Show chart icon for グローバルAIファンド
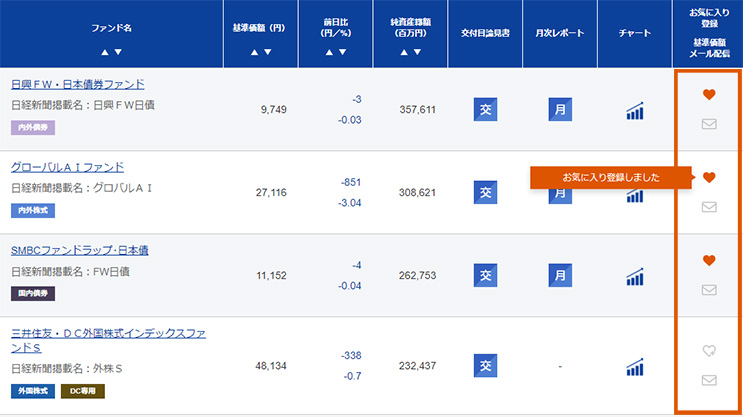 coord(635,193)
